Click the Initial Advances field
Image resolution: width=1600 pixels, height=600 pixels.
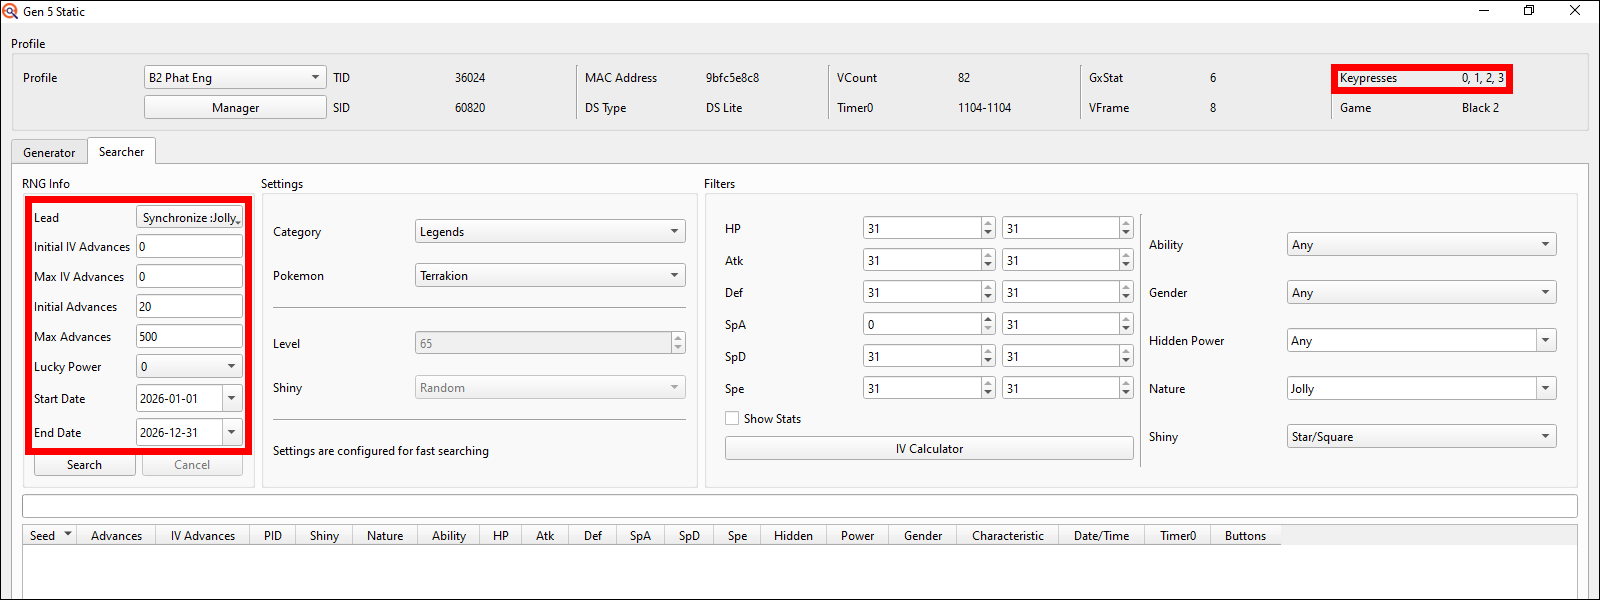click(189, 306)
